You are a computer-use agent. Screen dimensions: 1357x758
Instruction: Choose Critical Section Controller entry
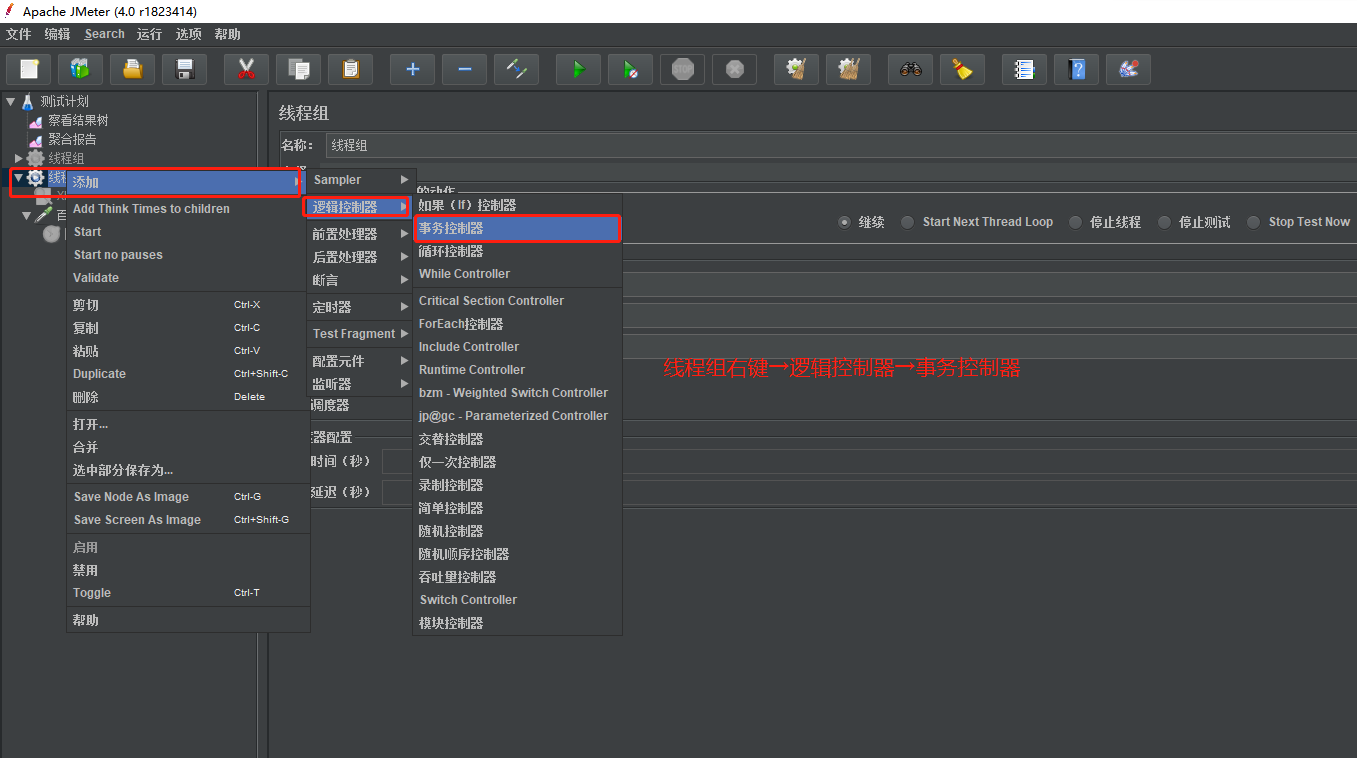[518, 301]
